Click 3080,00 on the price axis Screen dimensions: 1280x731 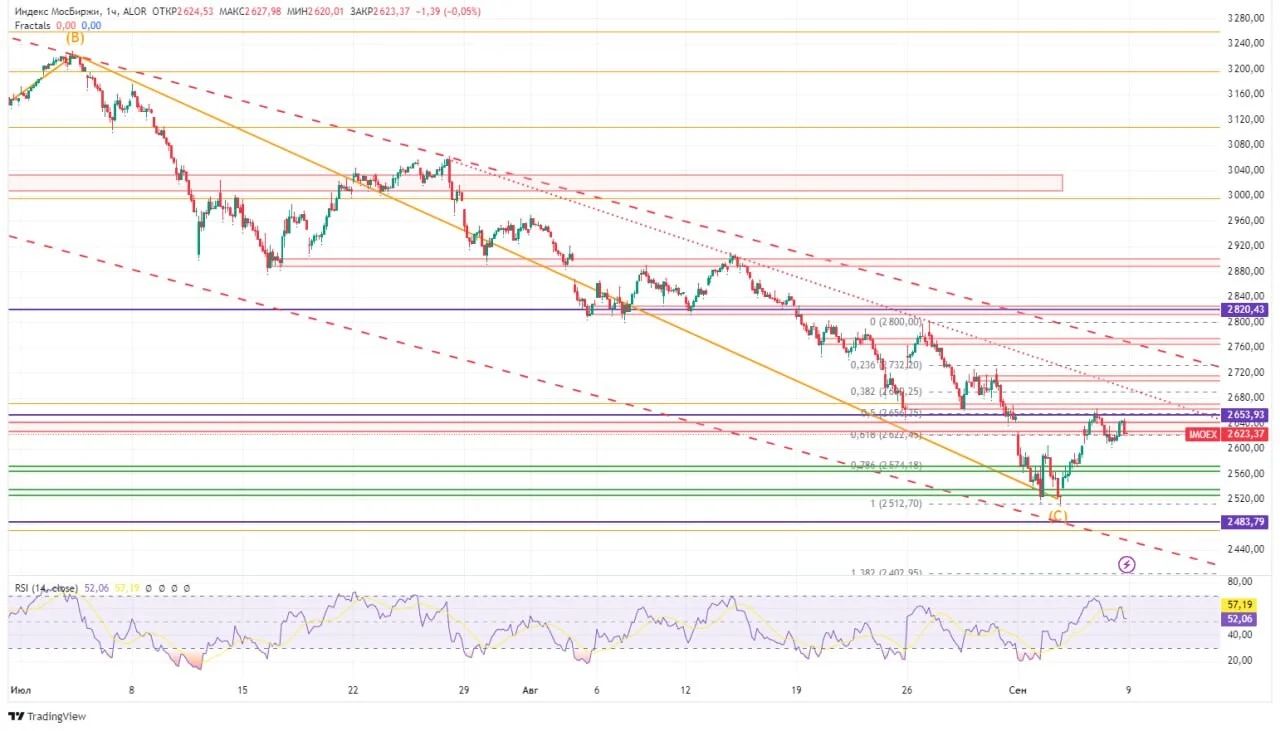point(1247,145)
